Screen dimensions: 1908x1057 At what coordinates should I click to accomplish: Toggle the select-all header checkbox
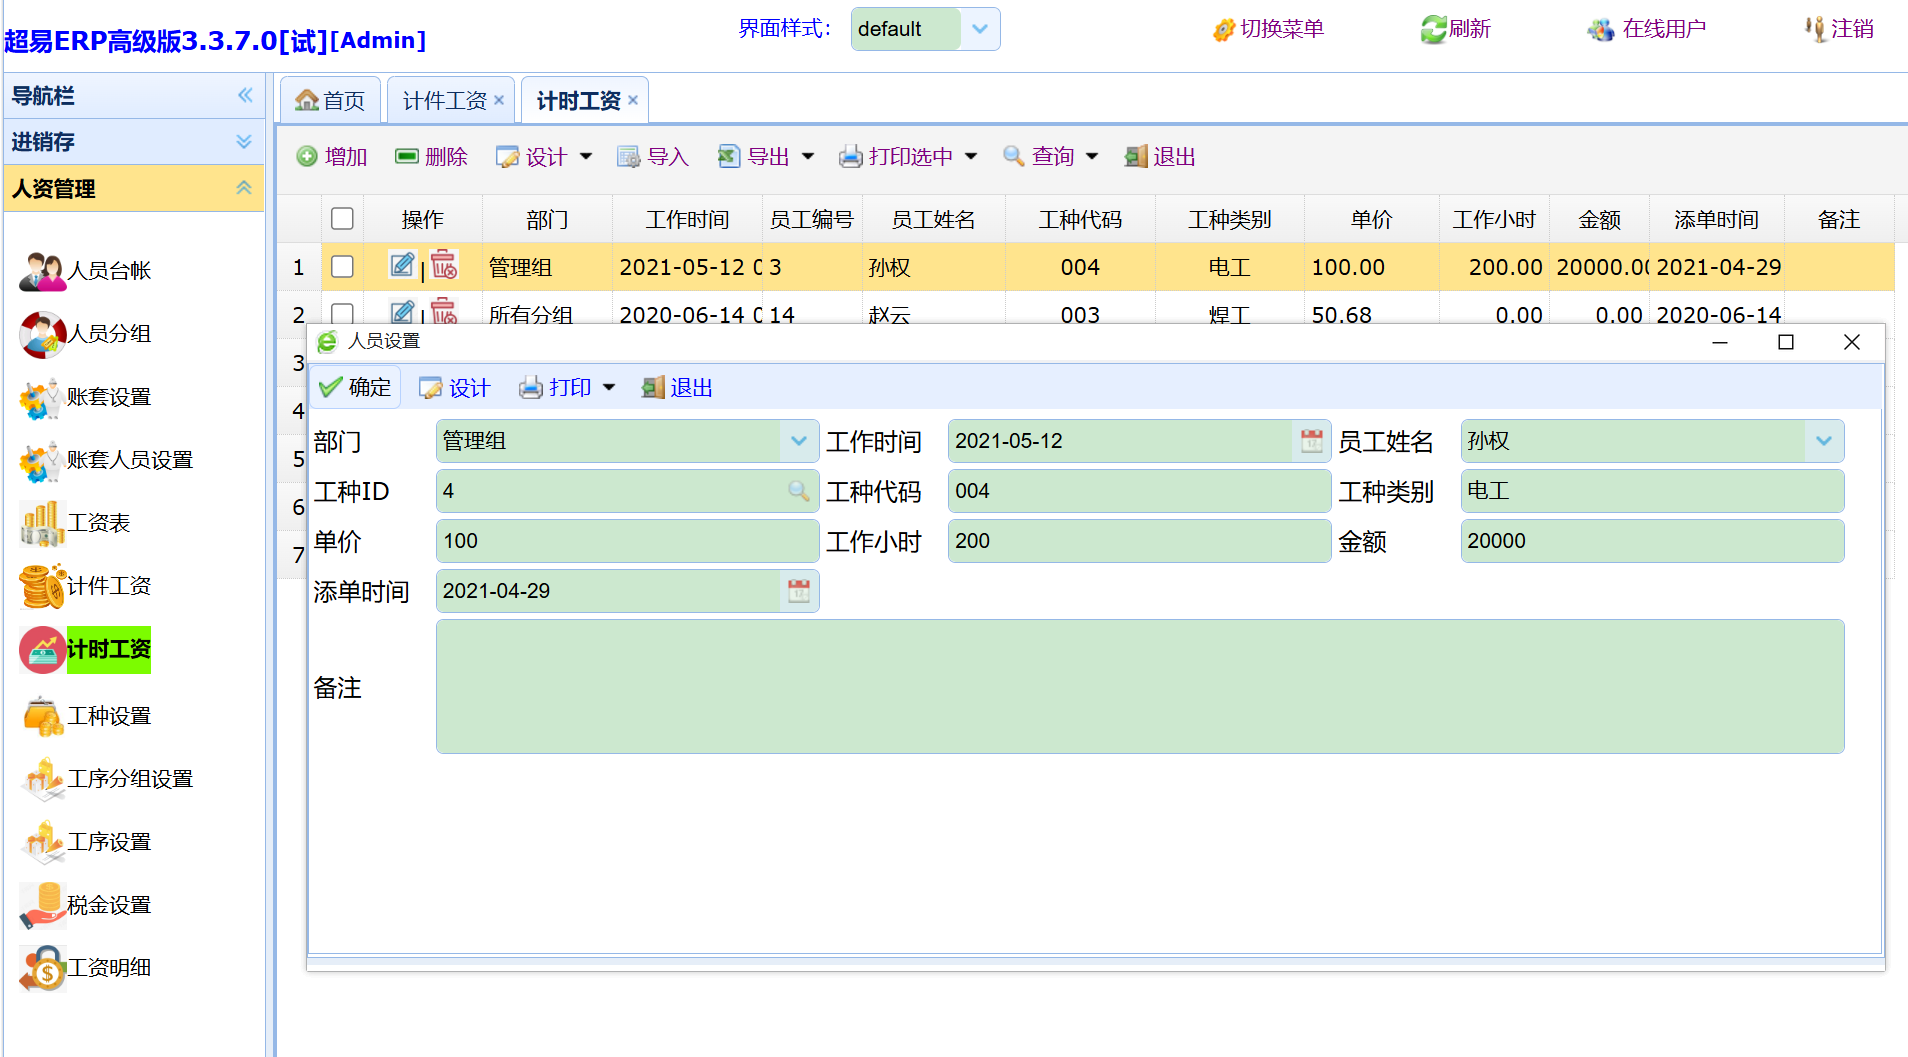click(x=342, y=219)
